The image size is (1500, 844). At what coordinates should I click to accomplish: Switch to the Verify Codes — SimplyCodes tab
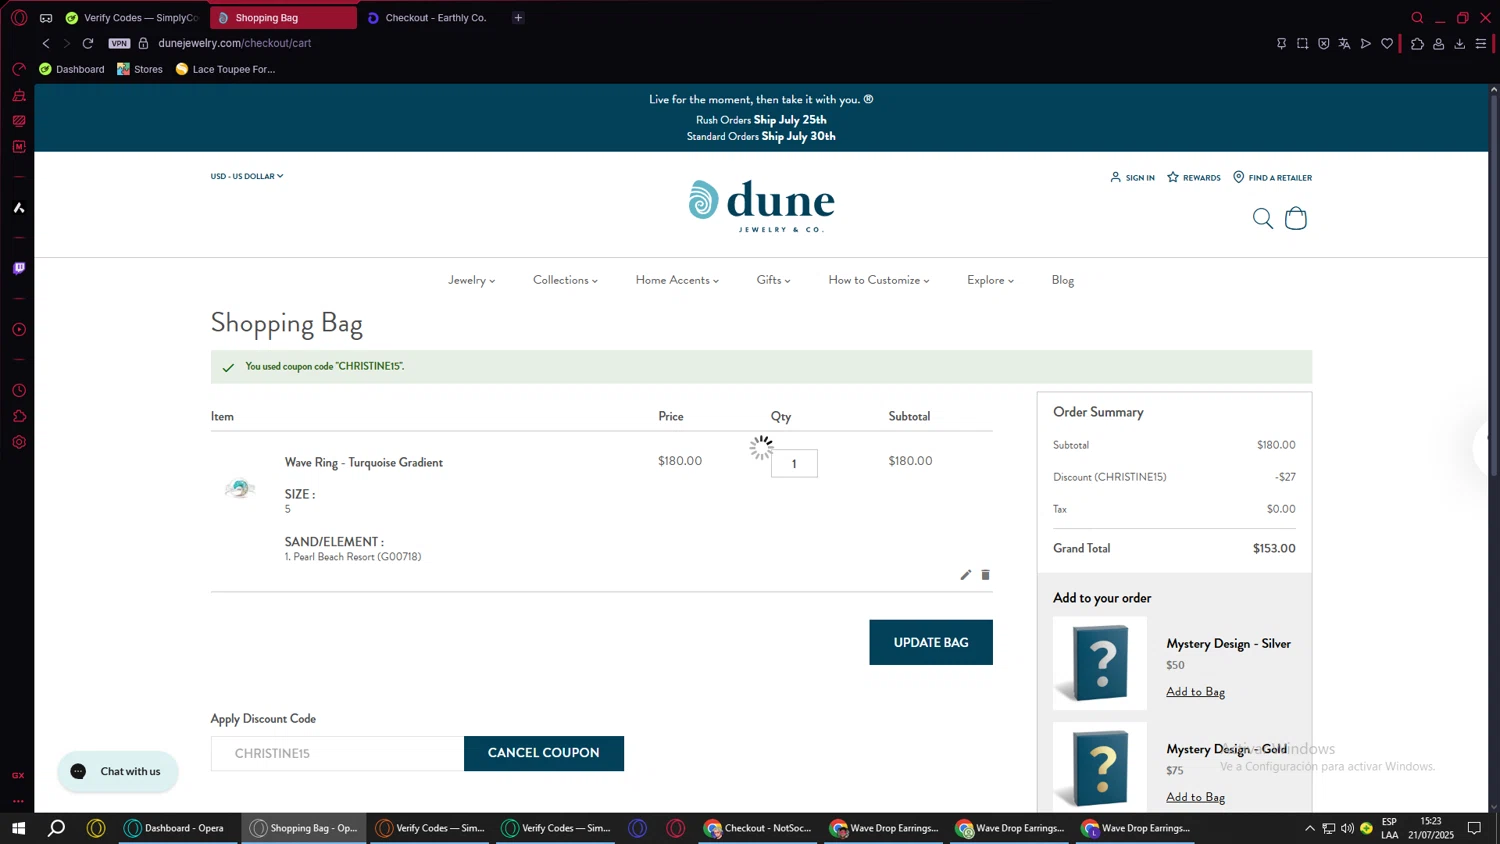pyautogui.click(x=132, y=18)
